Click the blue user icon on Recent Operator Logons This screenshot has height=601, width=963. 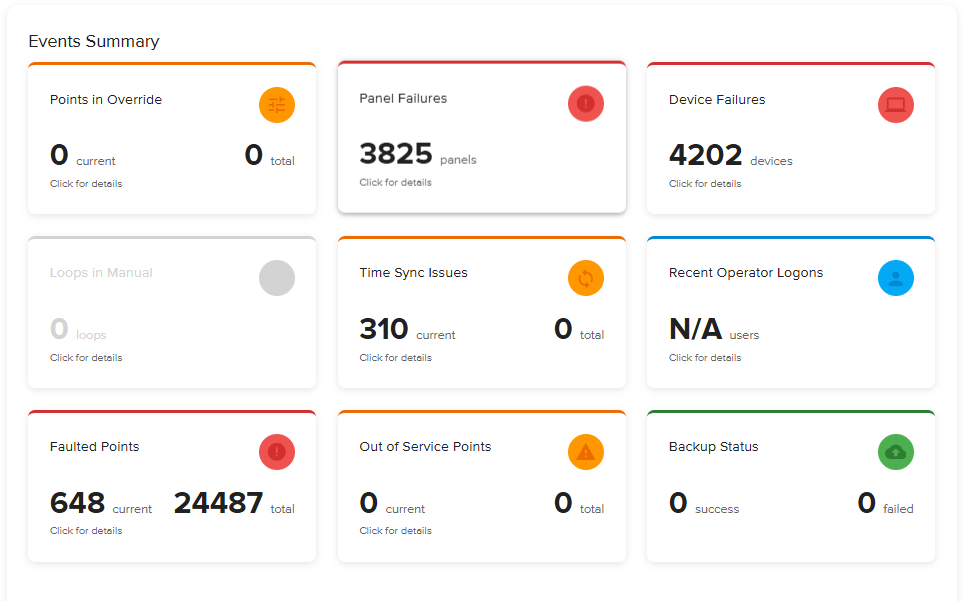tap(896, 278)
